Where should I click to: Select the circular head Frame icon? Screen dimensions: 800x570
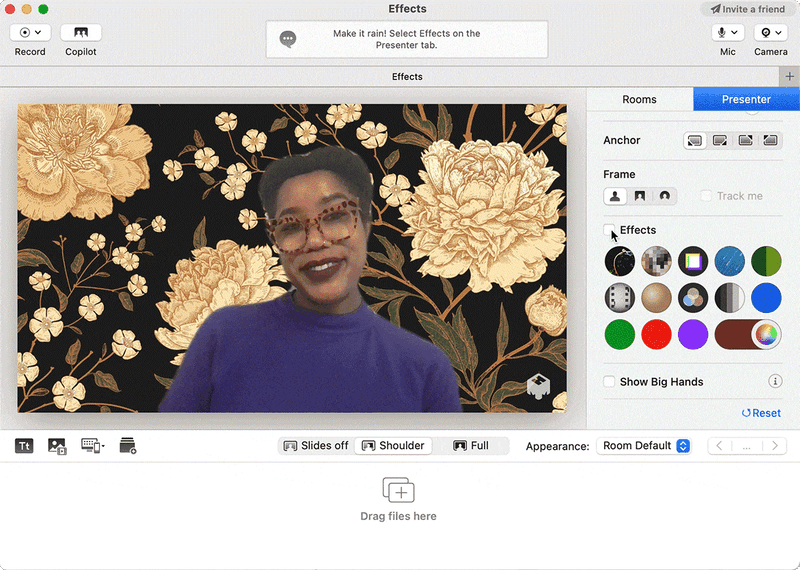(x=664, y=196)
